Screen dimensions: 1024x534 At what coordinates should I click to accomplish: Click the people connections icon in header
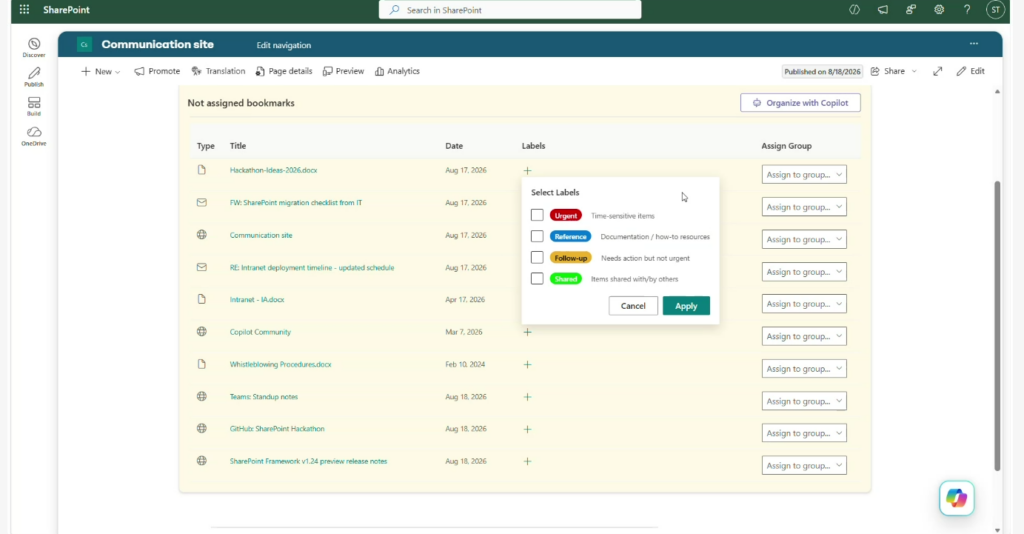tap(910, 10)
